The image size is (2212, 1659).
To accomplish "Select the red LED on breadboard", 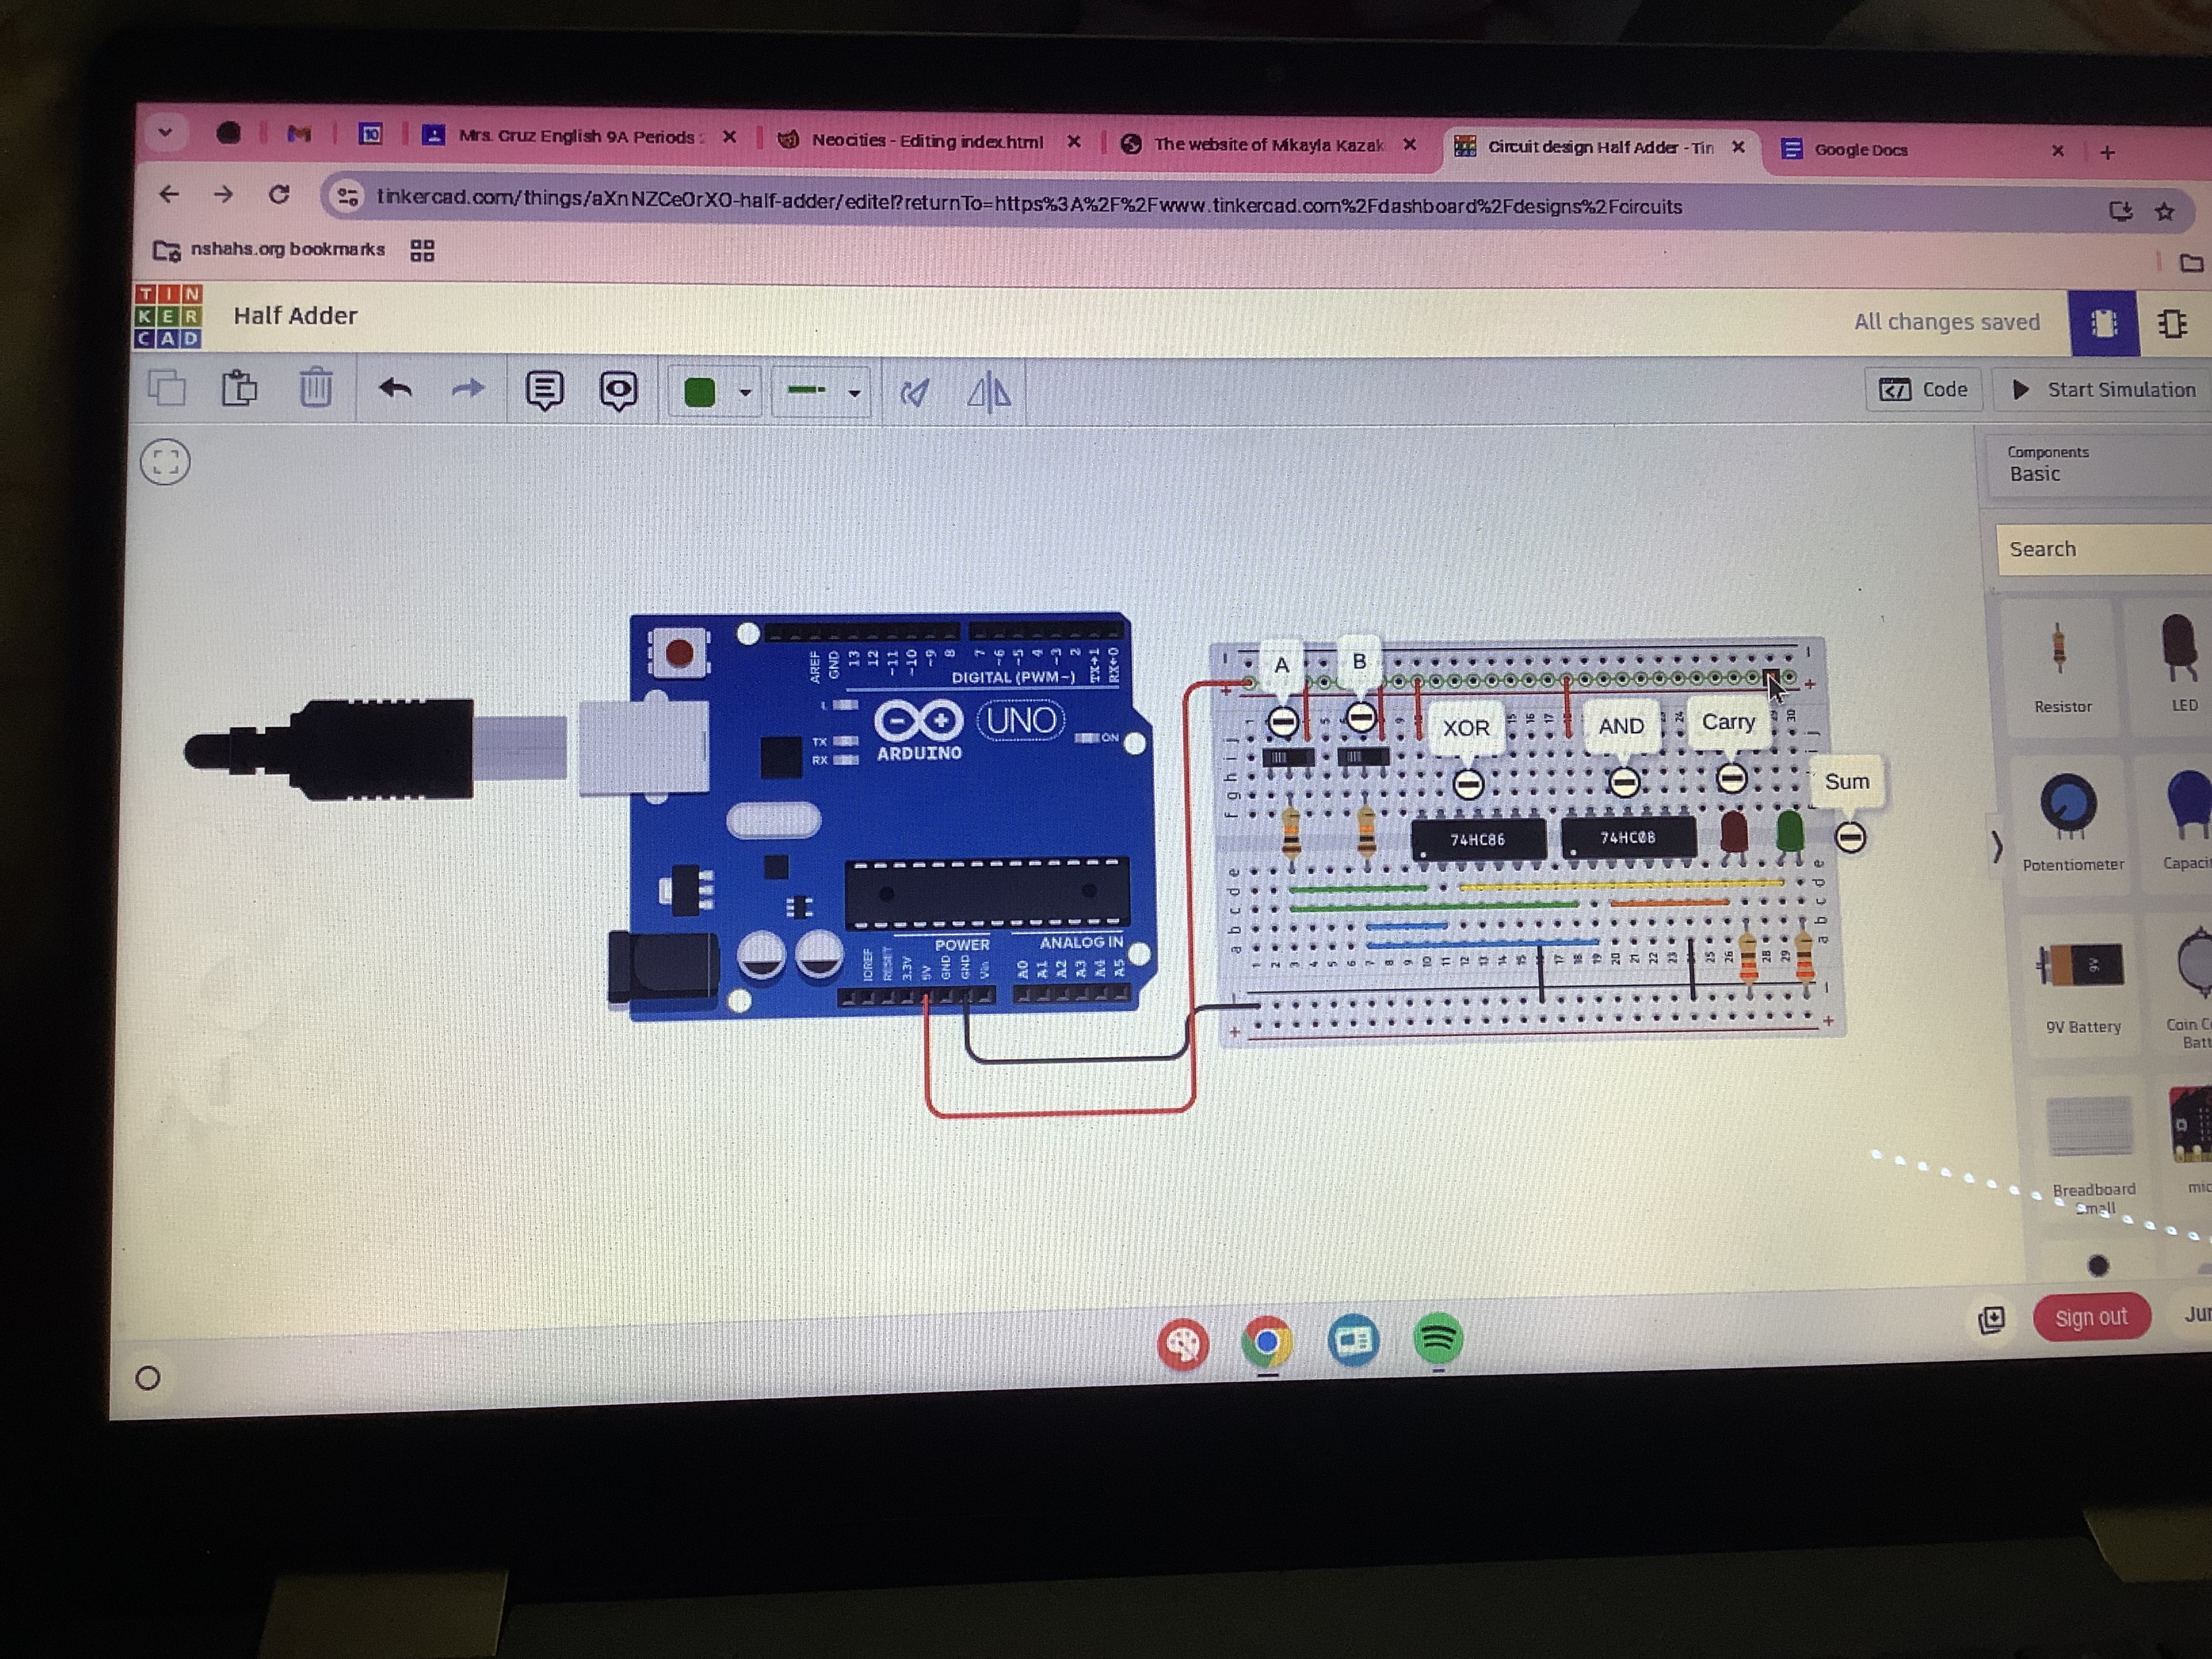I will pos(1733,834).
